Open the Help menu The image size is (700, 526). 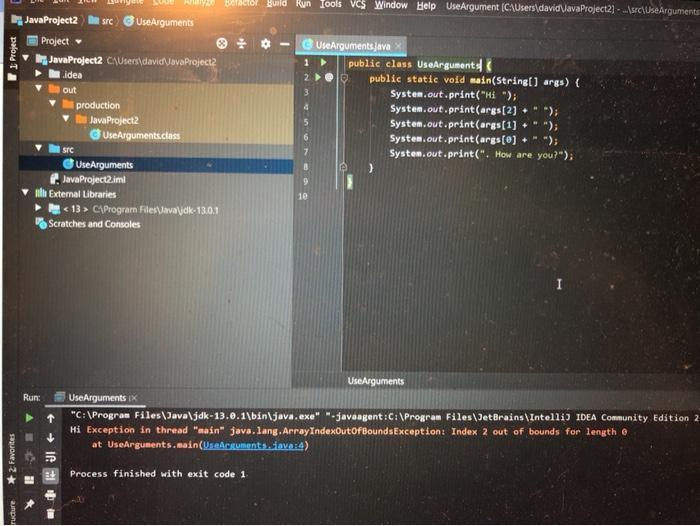426,6
